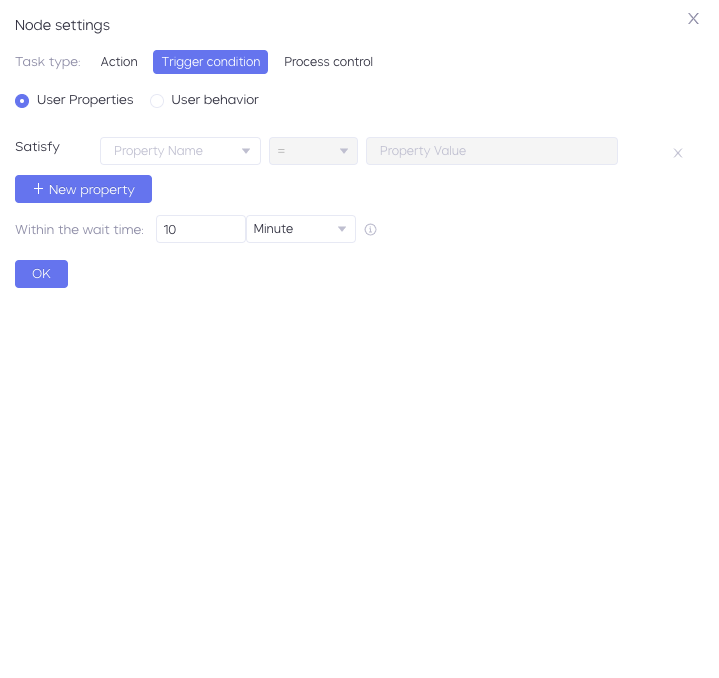Focus the Property Value input field

coord(492,151)
